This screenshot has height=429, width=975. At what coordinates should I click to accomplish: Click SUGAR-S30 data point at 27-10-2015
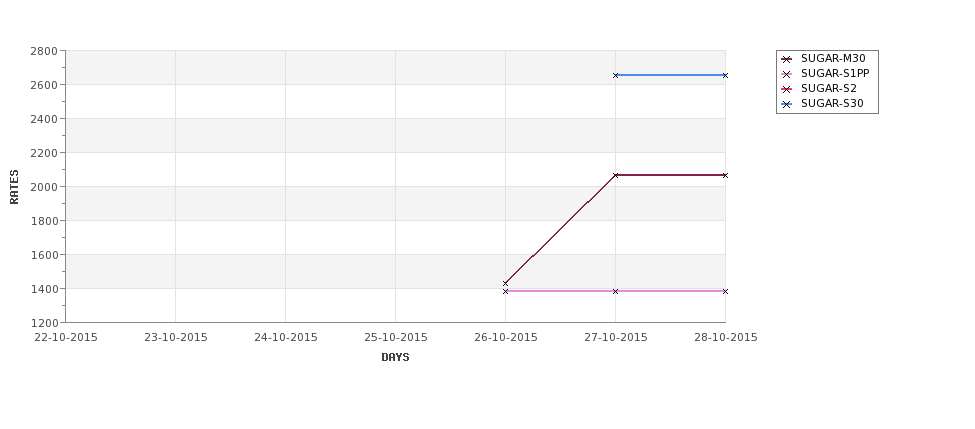(x=616, y=75)
